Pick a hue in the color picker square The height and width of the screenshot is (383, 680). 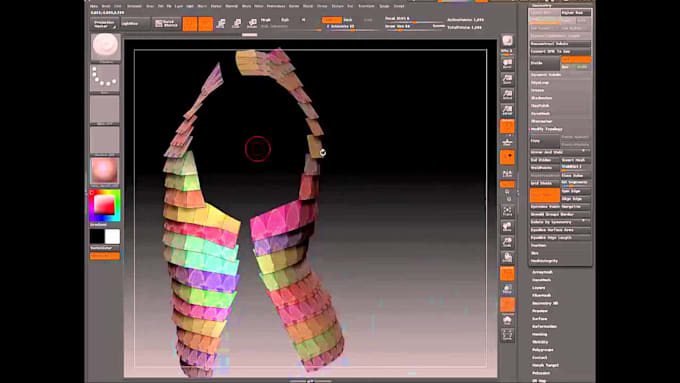pyautogui.click(x=105, y=205)
